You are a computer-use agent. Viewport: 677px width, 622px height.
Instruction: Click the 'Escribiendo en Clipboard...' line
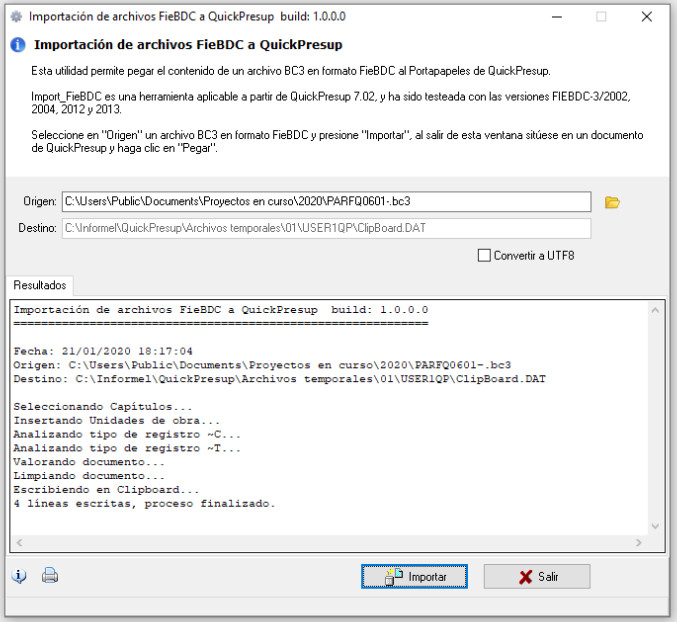tap(106, 489)
